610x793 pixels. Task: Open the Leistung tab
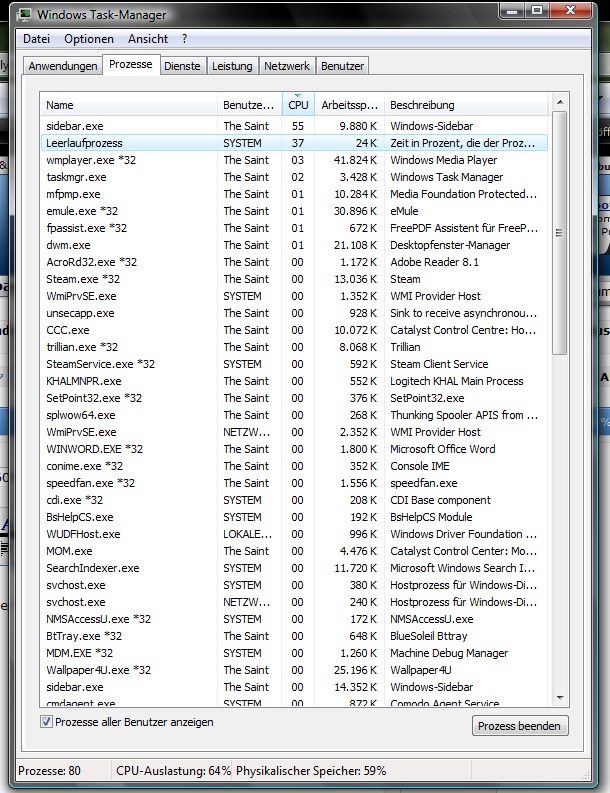tap(232, 66)
